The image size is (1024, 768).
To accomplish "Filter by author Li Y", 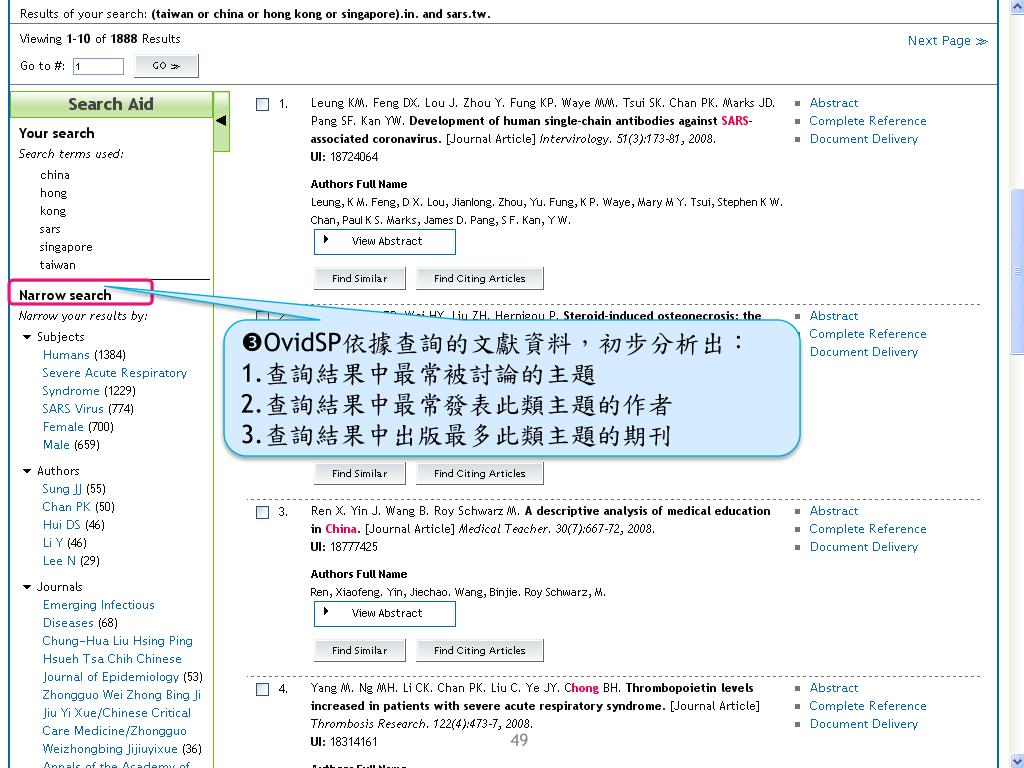I will pyautogui.click(x=52, y=543).
